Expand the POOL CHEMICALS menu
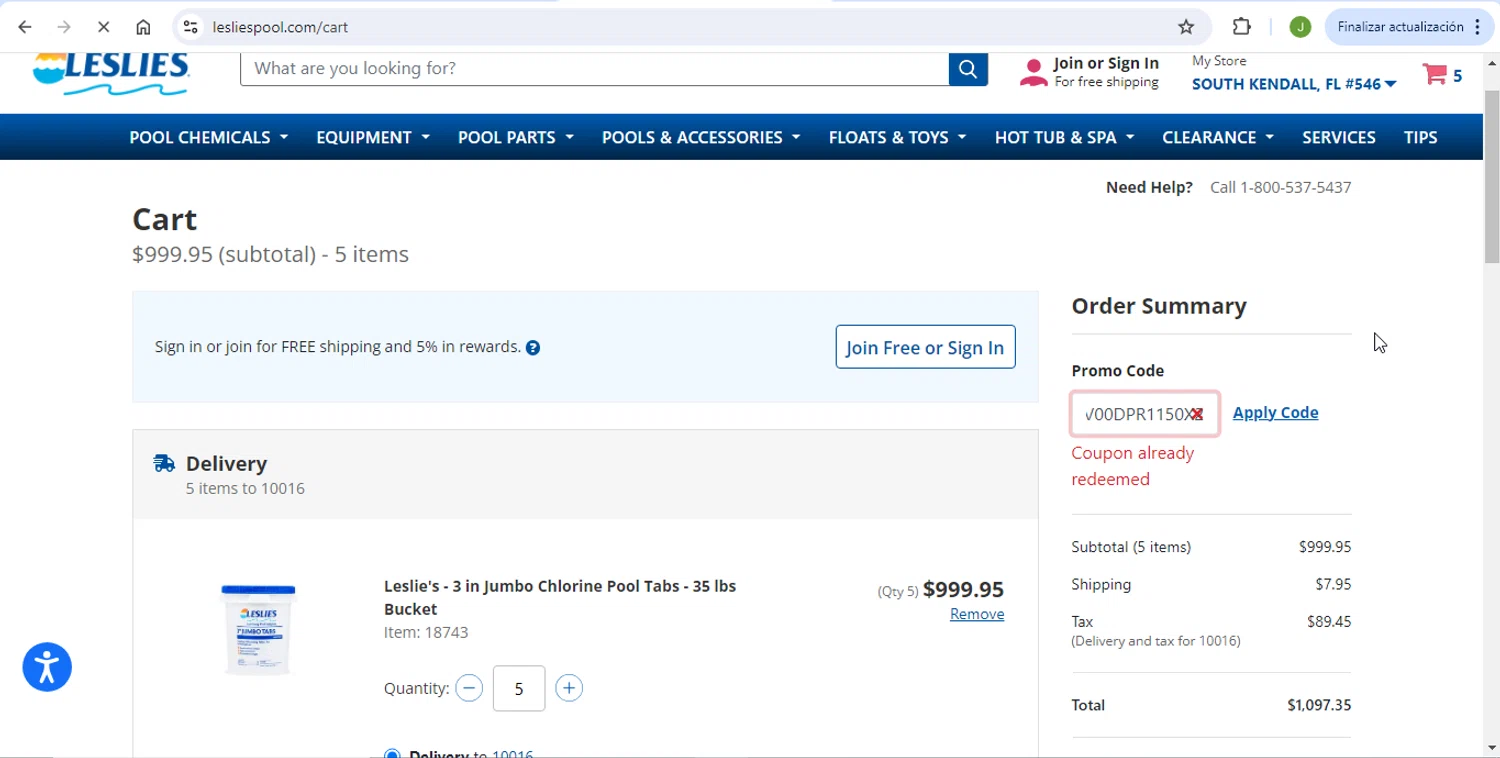The width and height of the screenshot is (1500, 758). coord(208,137)
